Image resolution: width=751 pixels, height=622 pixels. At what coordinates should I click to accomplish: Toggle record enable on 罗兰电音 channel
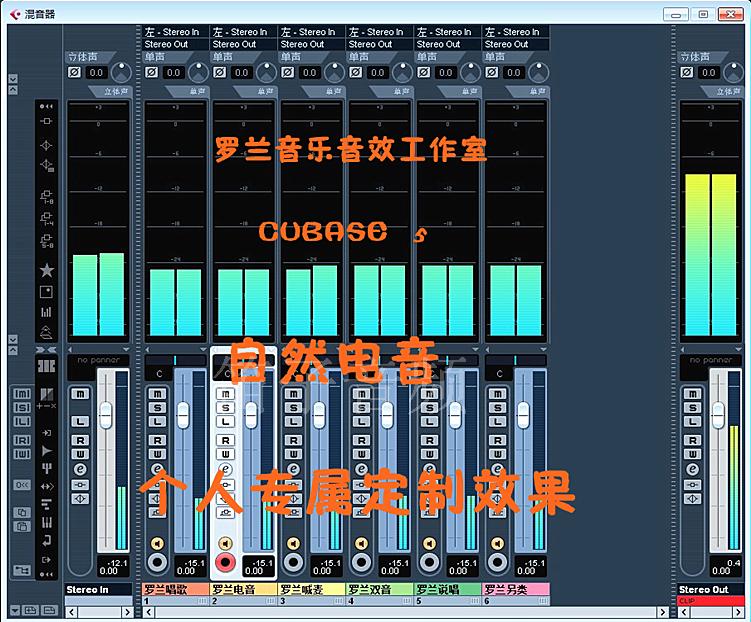(x=225, y=562)
